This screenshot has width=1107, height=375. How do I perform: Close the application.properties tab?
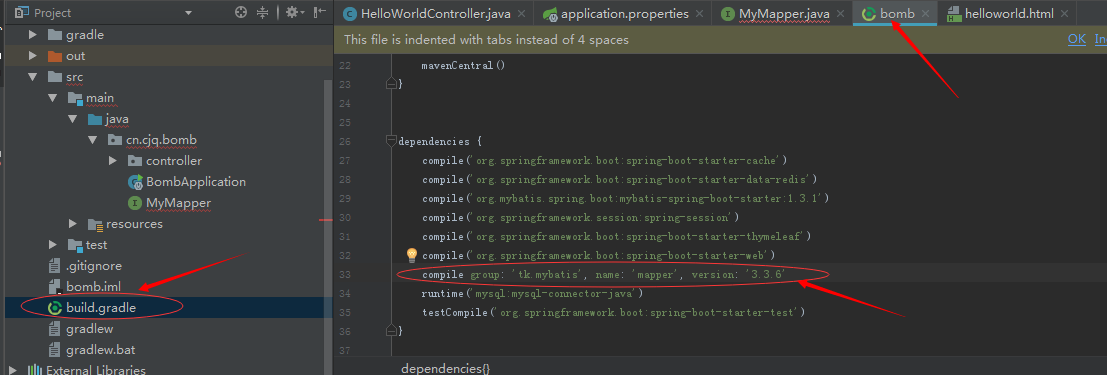(x=699, y=13)
